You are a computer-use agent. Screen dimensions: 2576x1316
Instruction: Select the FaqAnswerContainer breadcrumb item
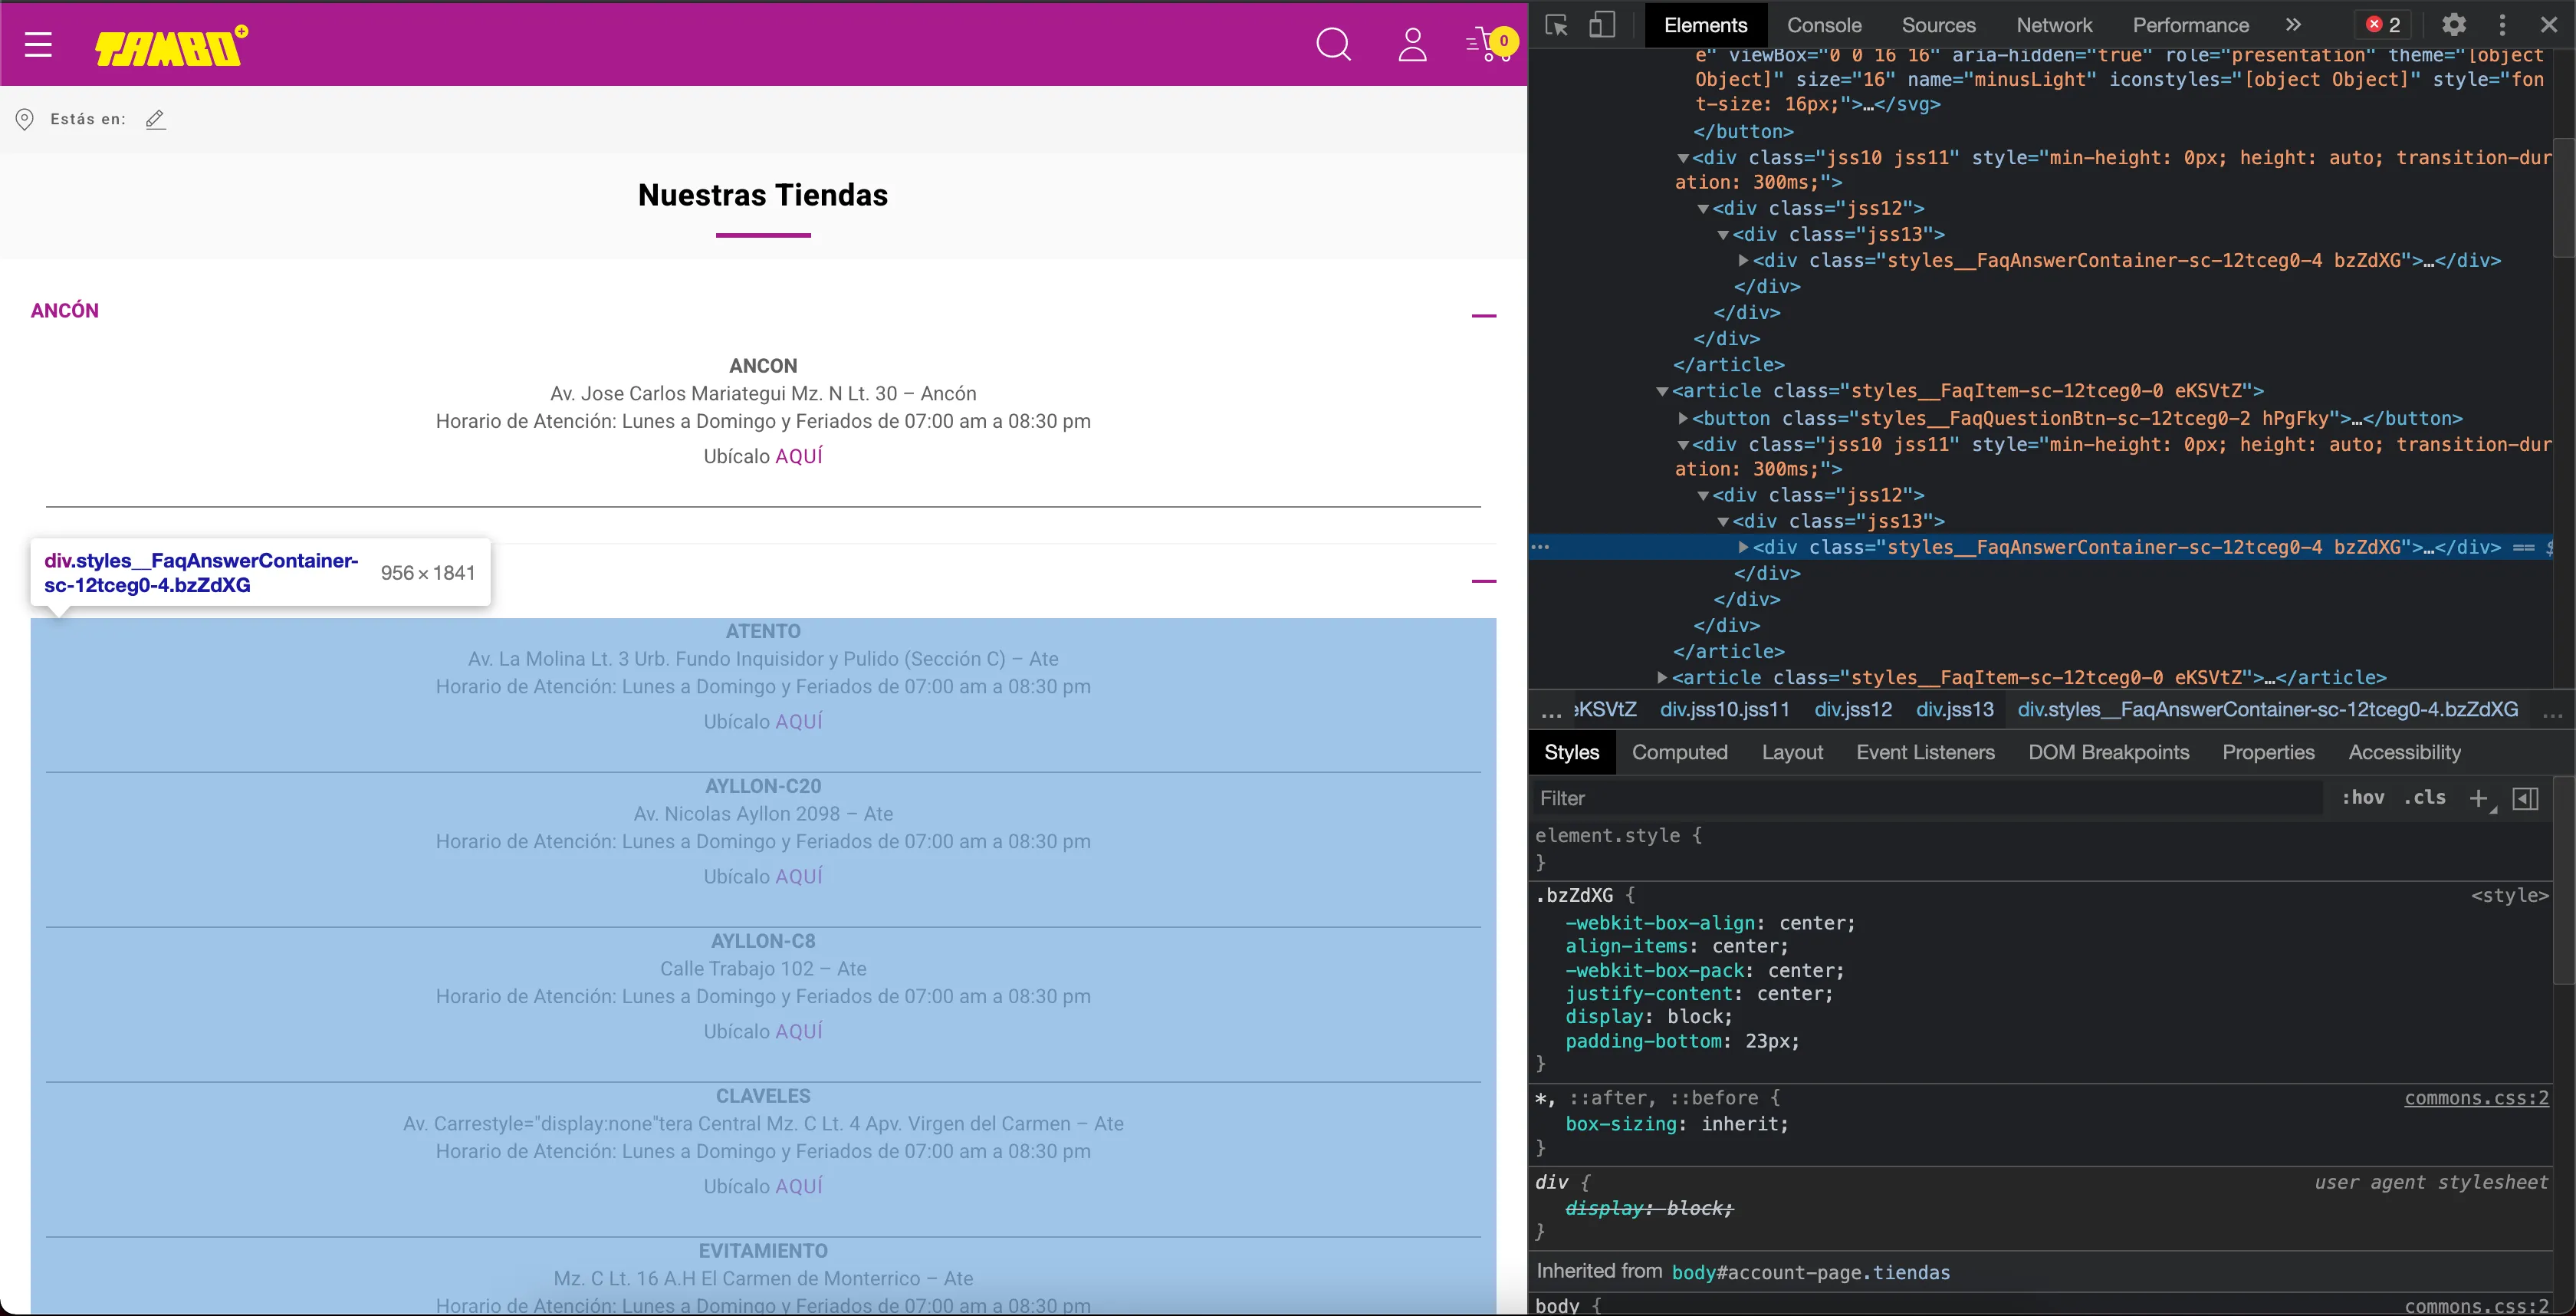pos(2267,709)
